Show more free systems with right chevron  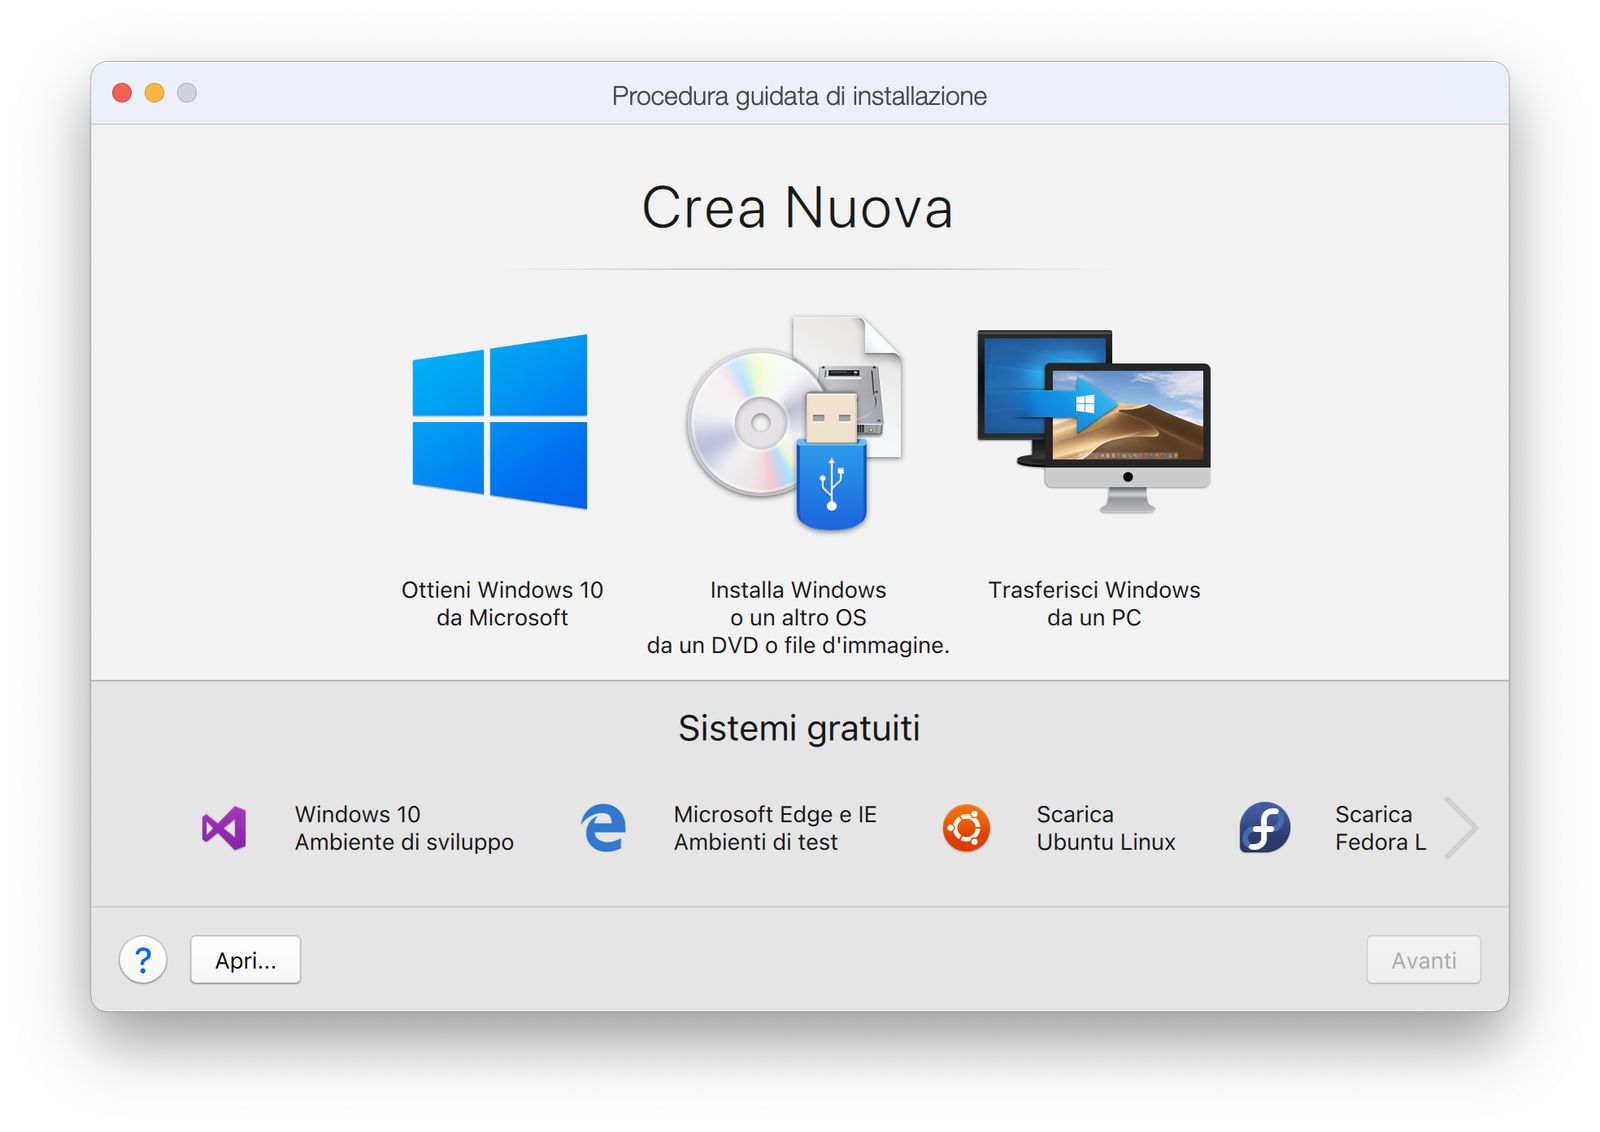1461,828
